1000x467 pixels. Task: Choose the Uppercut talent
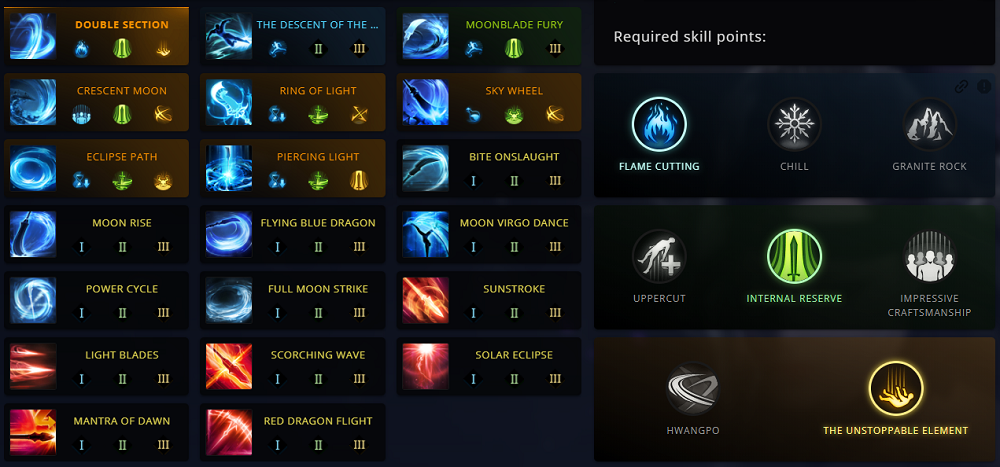click(x=659, y=256)
